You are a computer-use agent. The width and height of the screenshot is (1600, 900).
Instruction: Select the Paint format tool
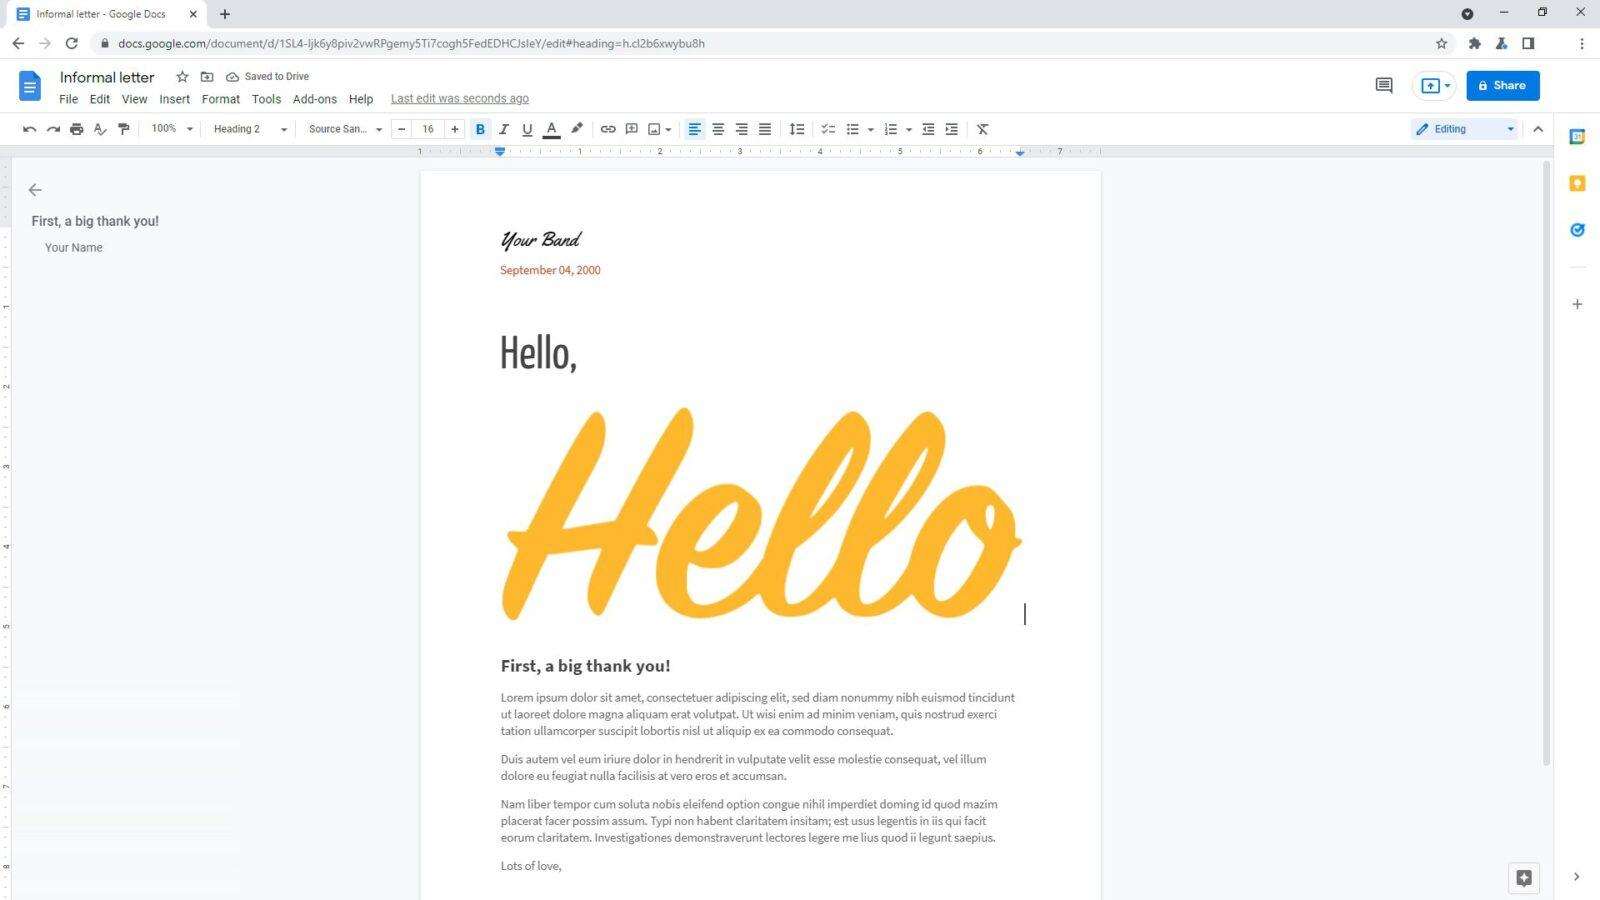(x=123, y=128)
